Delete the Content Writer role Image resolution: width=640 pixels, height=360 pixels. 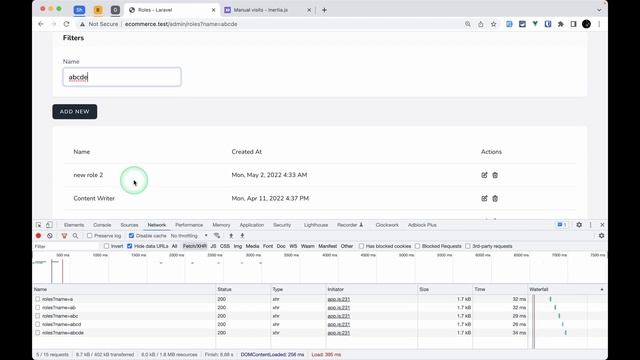click(x=495, y=198)
